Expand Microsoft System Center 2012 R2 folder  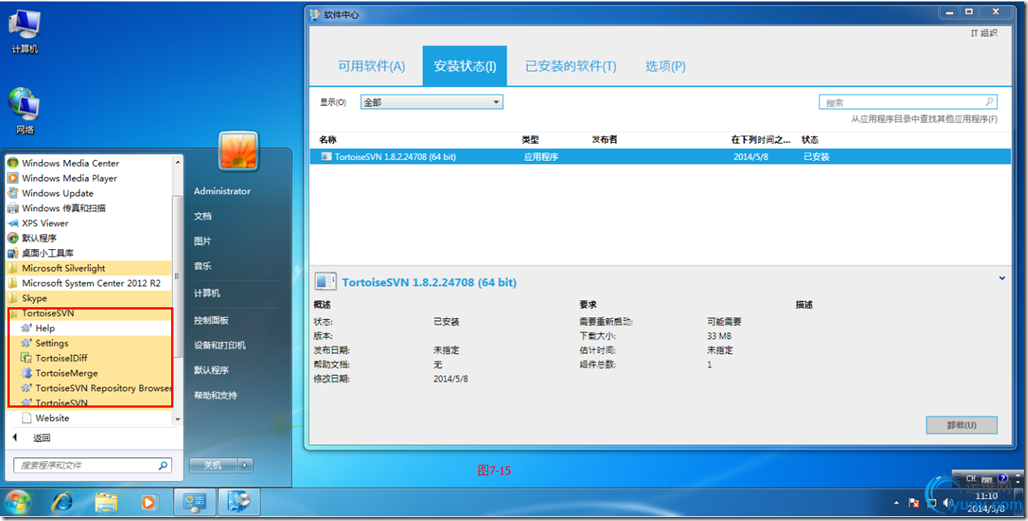(89, 283)
